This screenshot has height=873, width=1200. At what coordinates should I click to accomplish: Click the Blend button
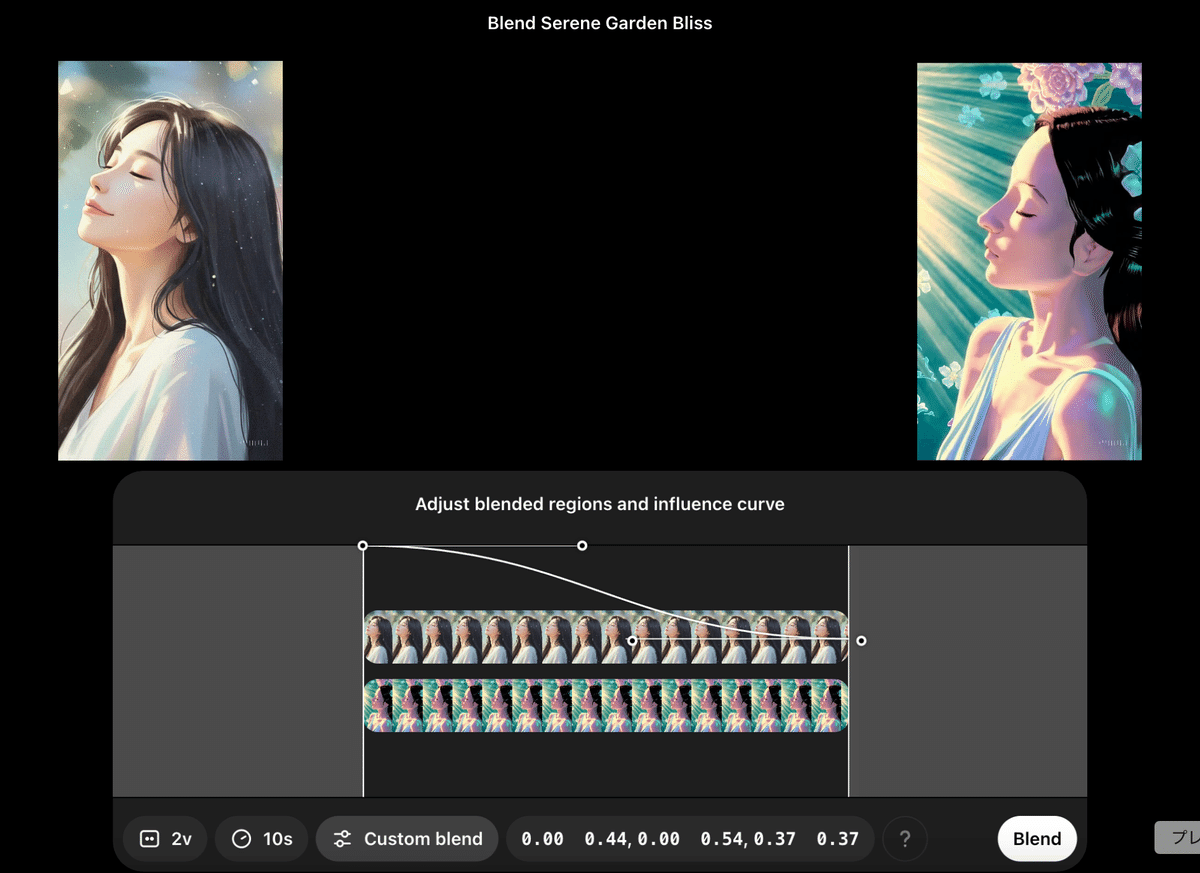(x=1037, y=839)
